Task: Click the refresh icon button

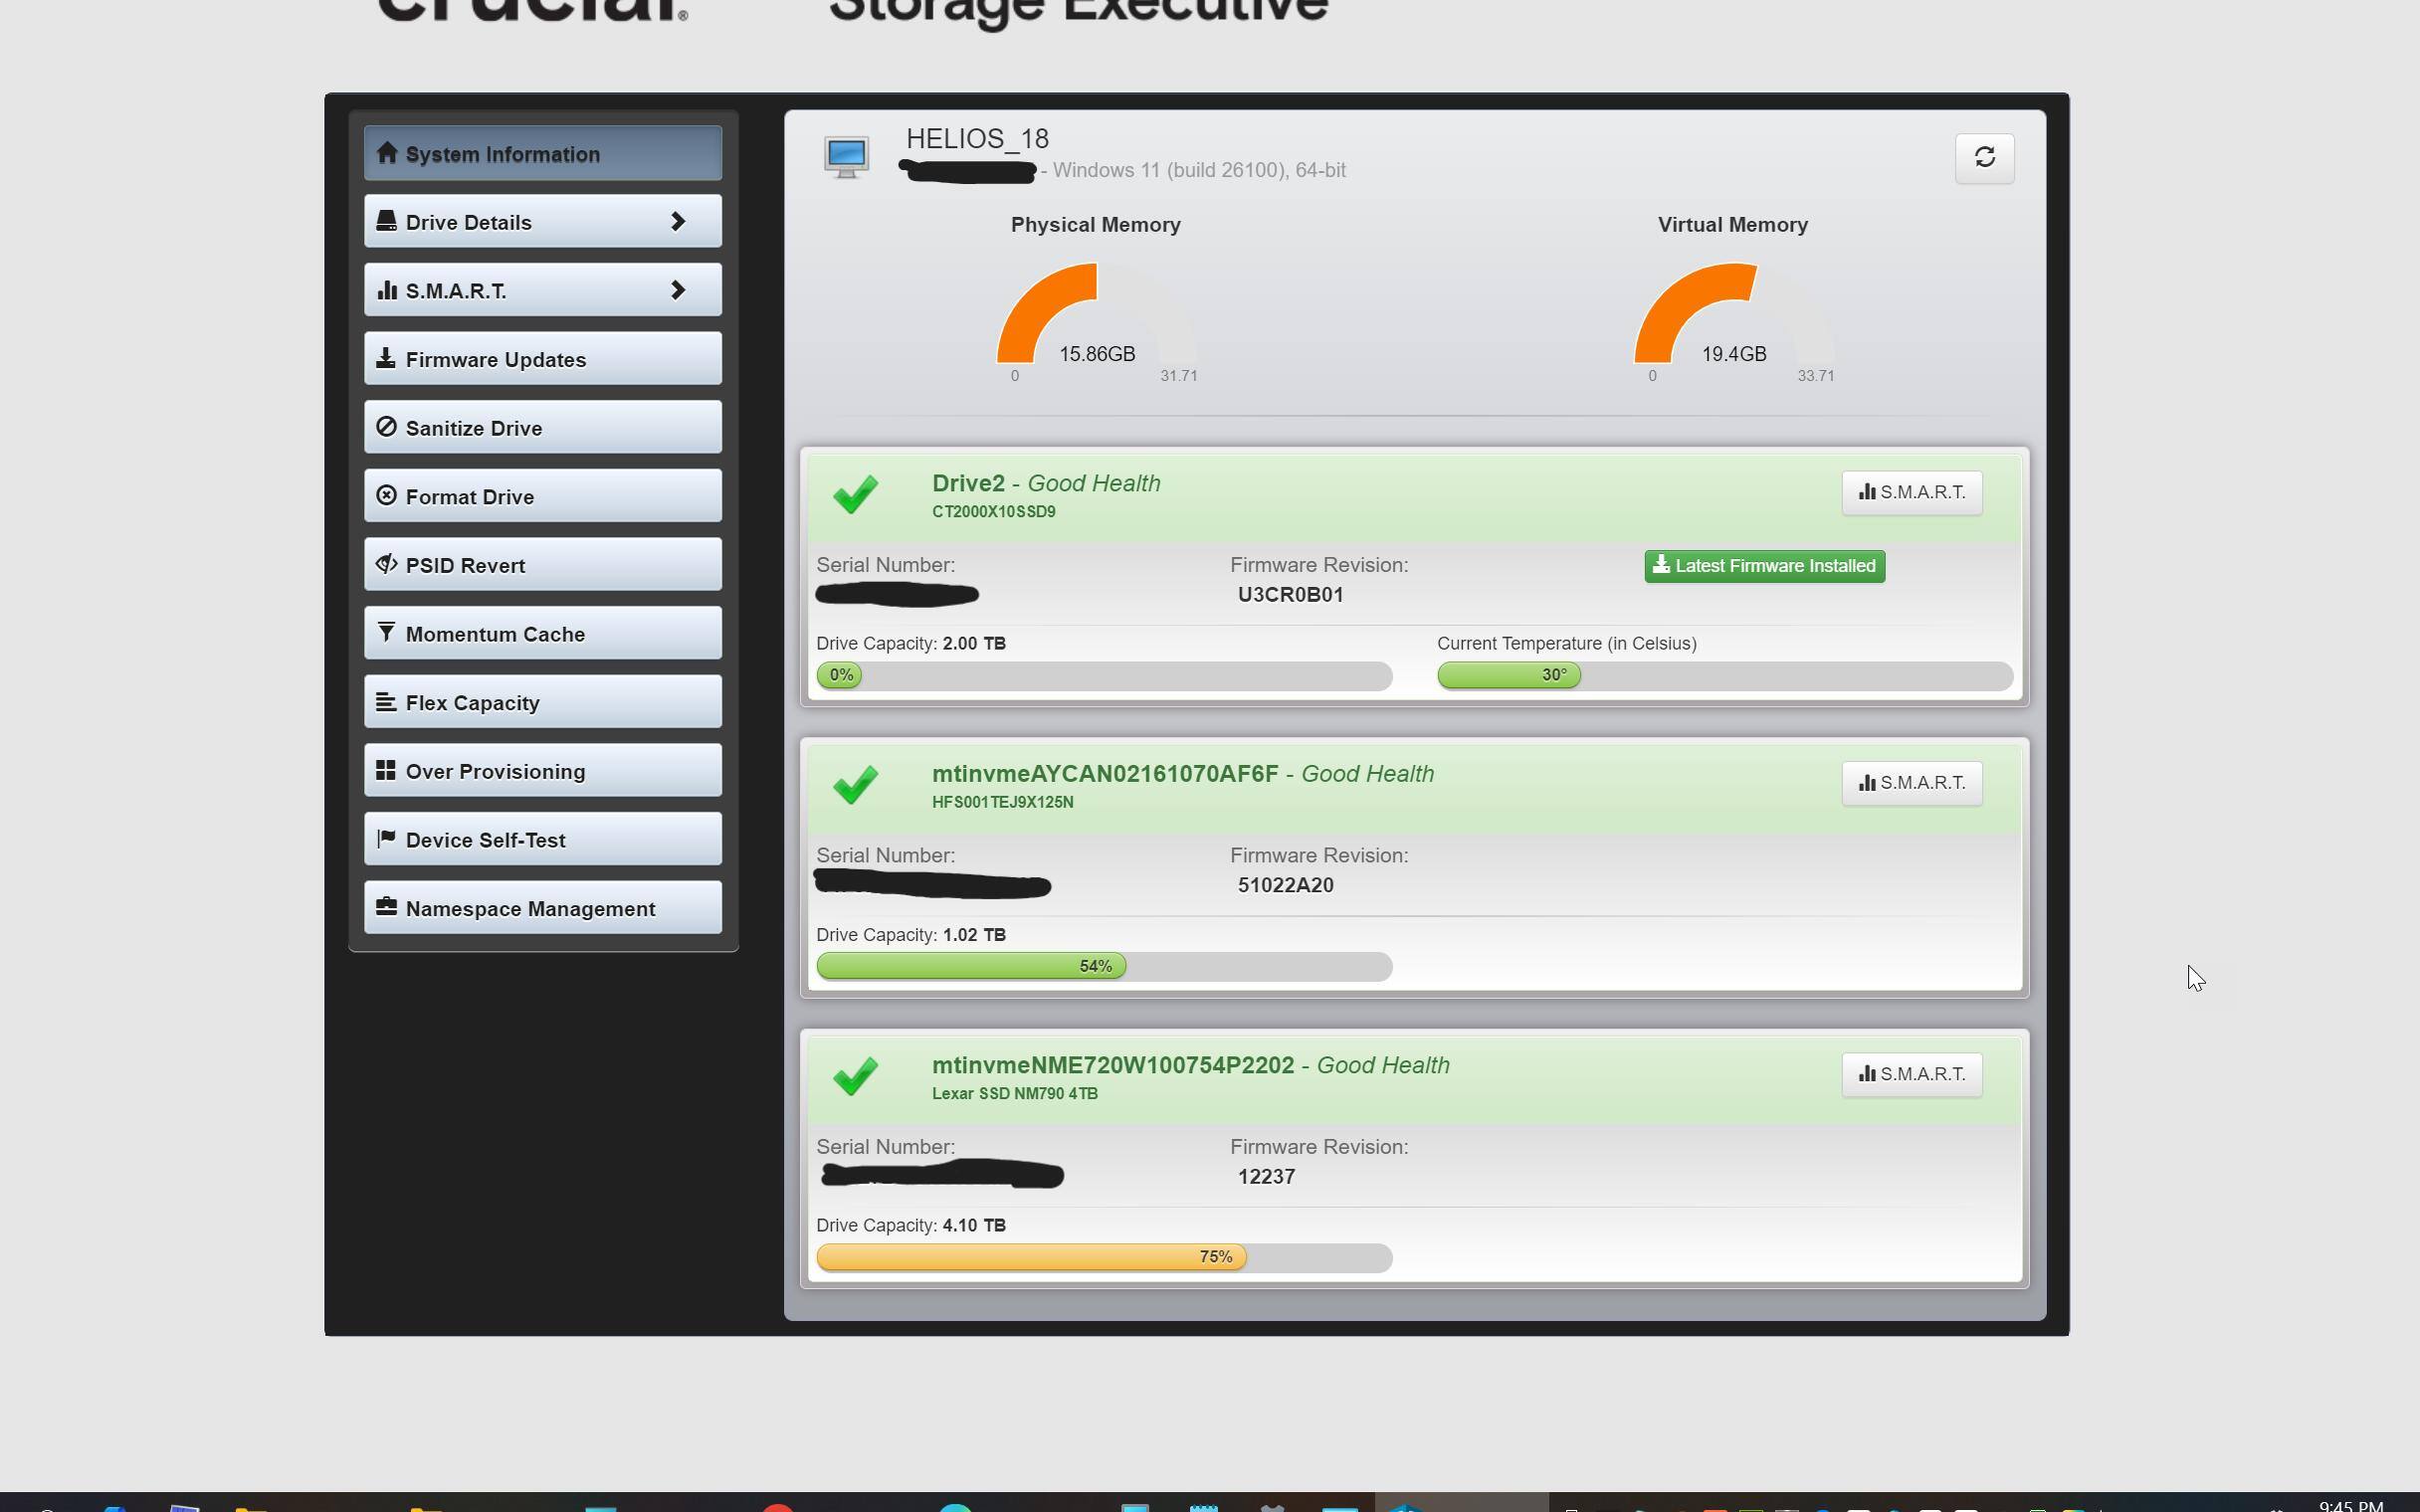Action: 1984,157
